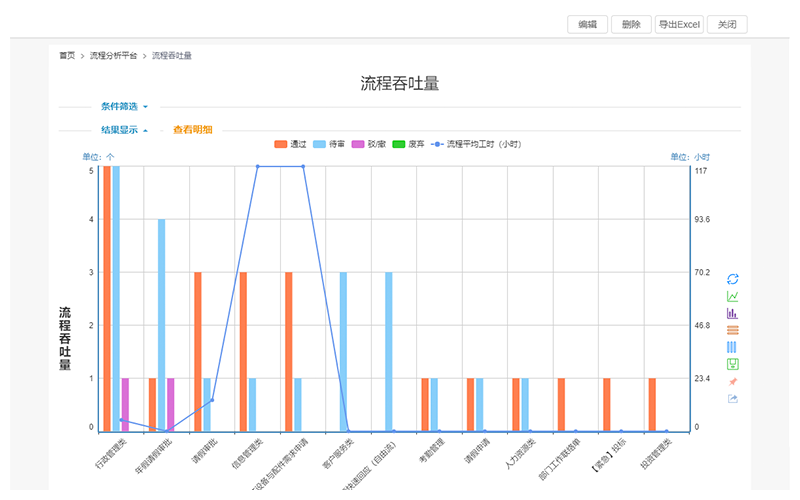Viewport: 800px width, 500px height.
Task: Click the refresh chart icon
Action: tap(732, 279)
